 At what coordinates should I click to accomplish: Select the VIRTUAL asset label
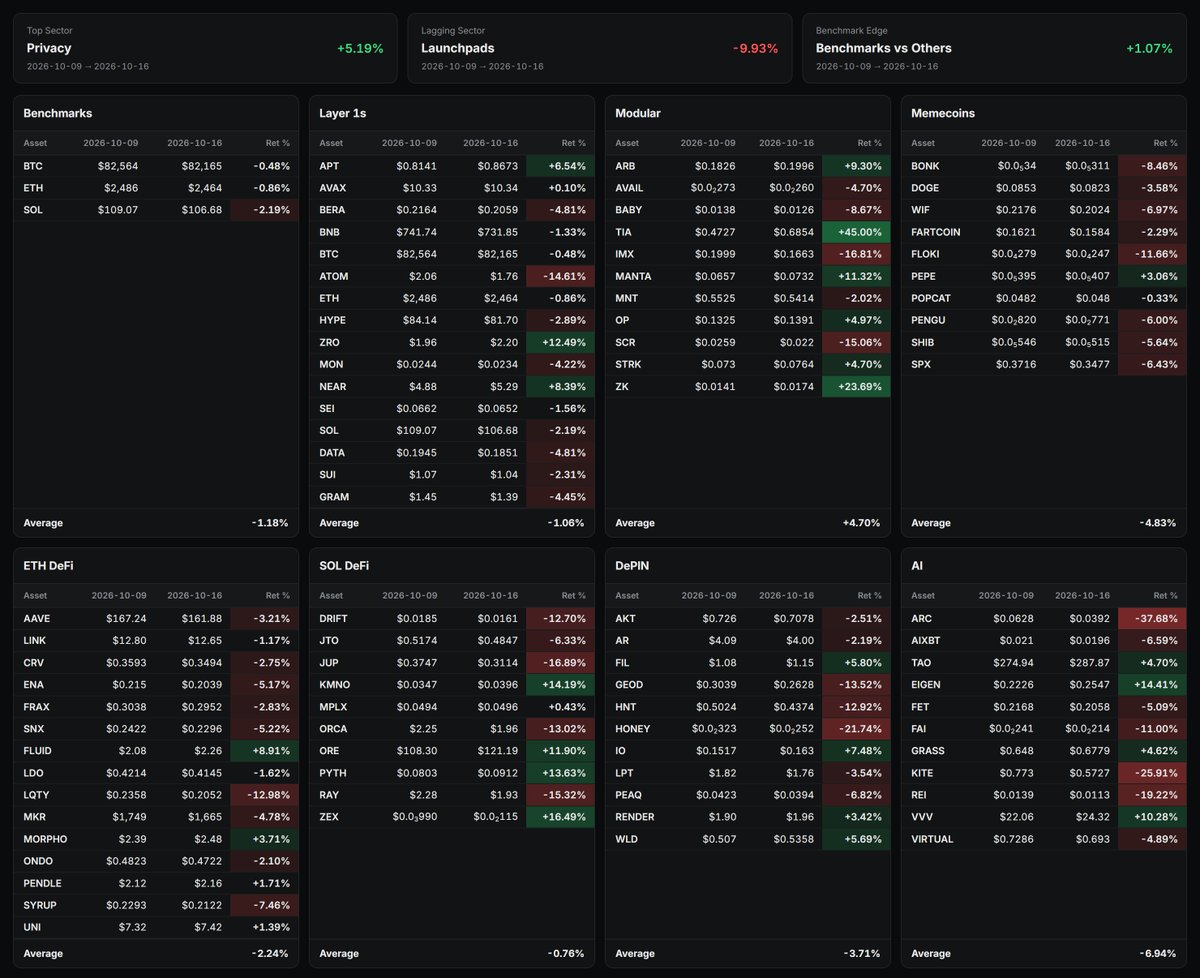pos(933,838)
